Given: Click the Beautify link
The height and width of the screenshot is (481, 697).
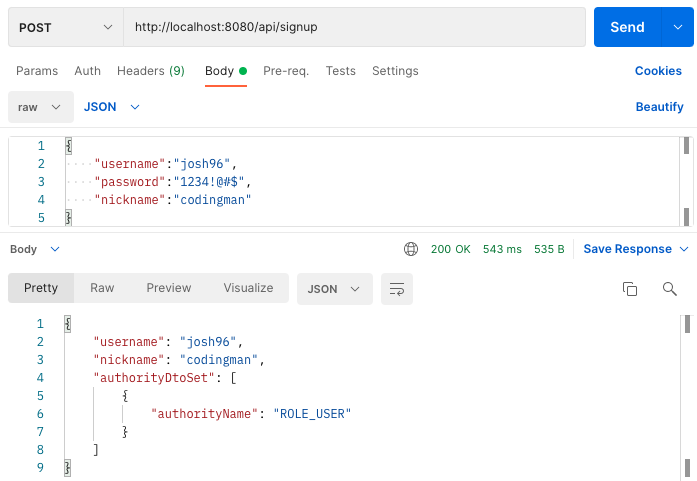Looking at the screenshot, I should pos(659,107).
